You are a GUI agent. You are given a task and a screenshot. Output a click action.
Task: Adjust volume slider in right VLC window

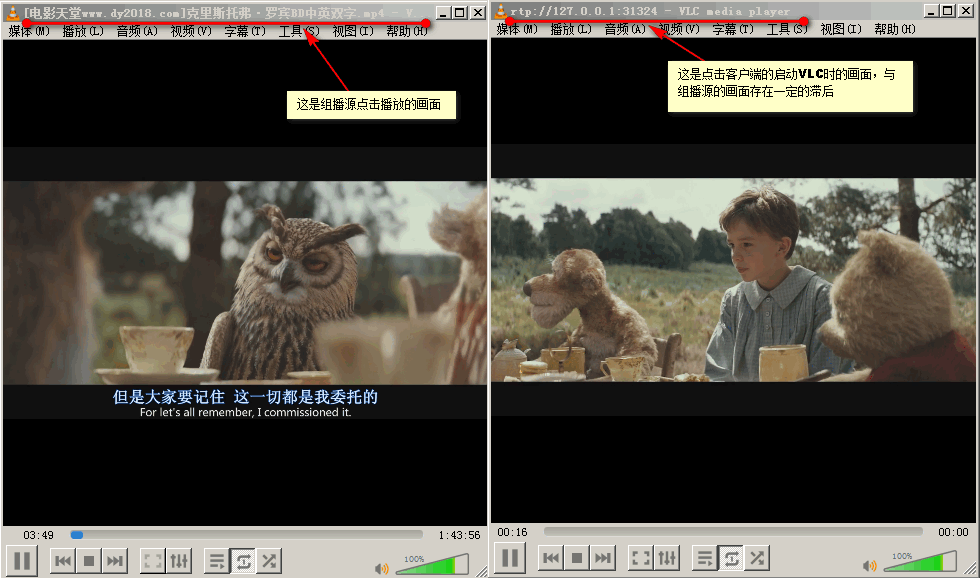coord(921,561)
